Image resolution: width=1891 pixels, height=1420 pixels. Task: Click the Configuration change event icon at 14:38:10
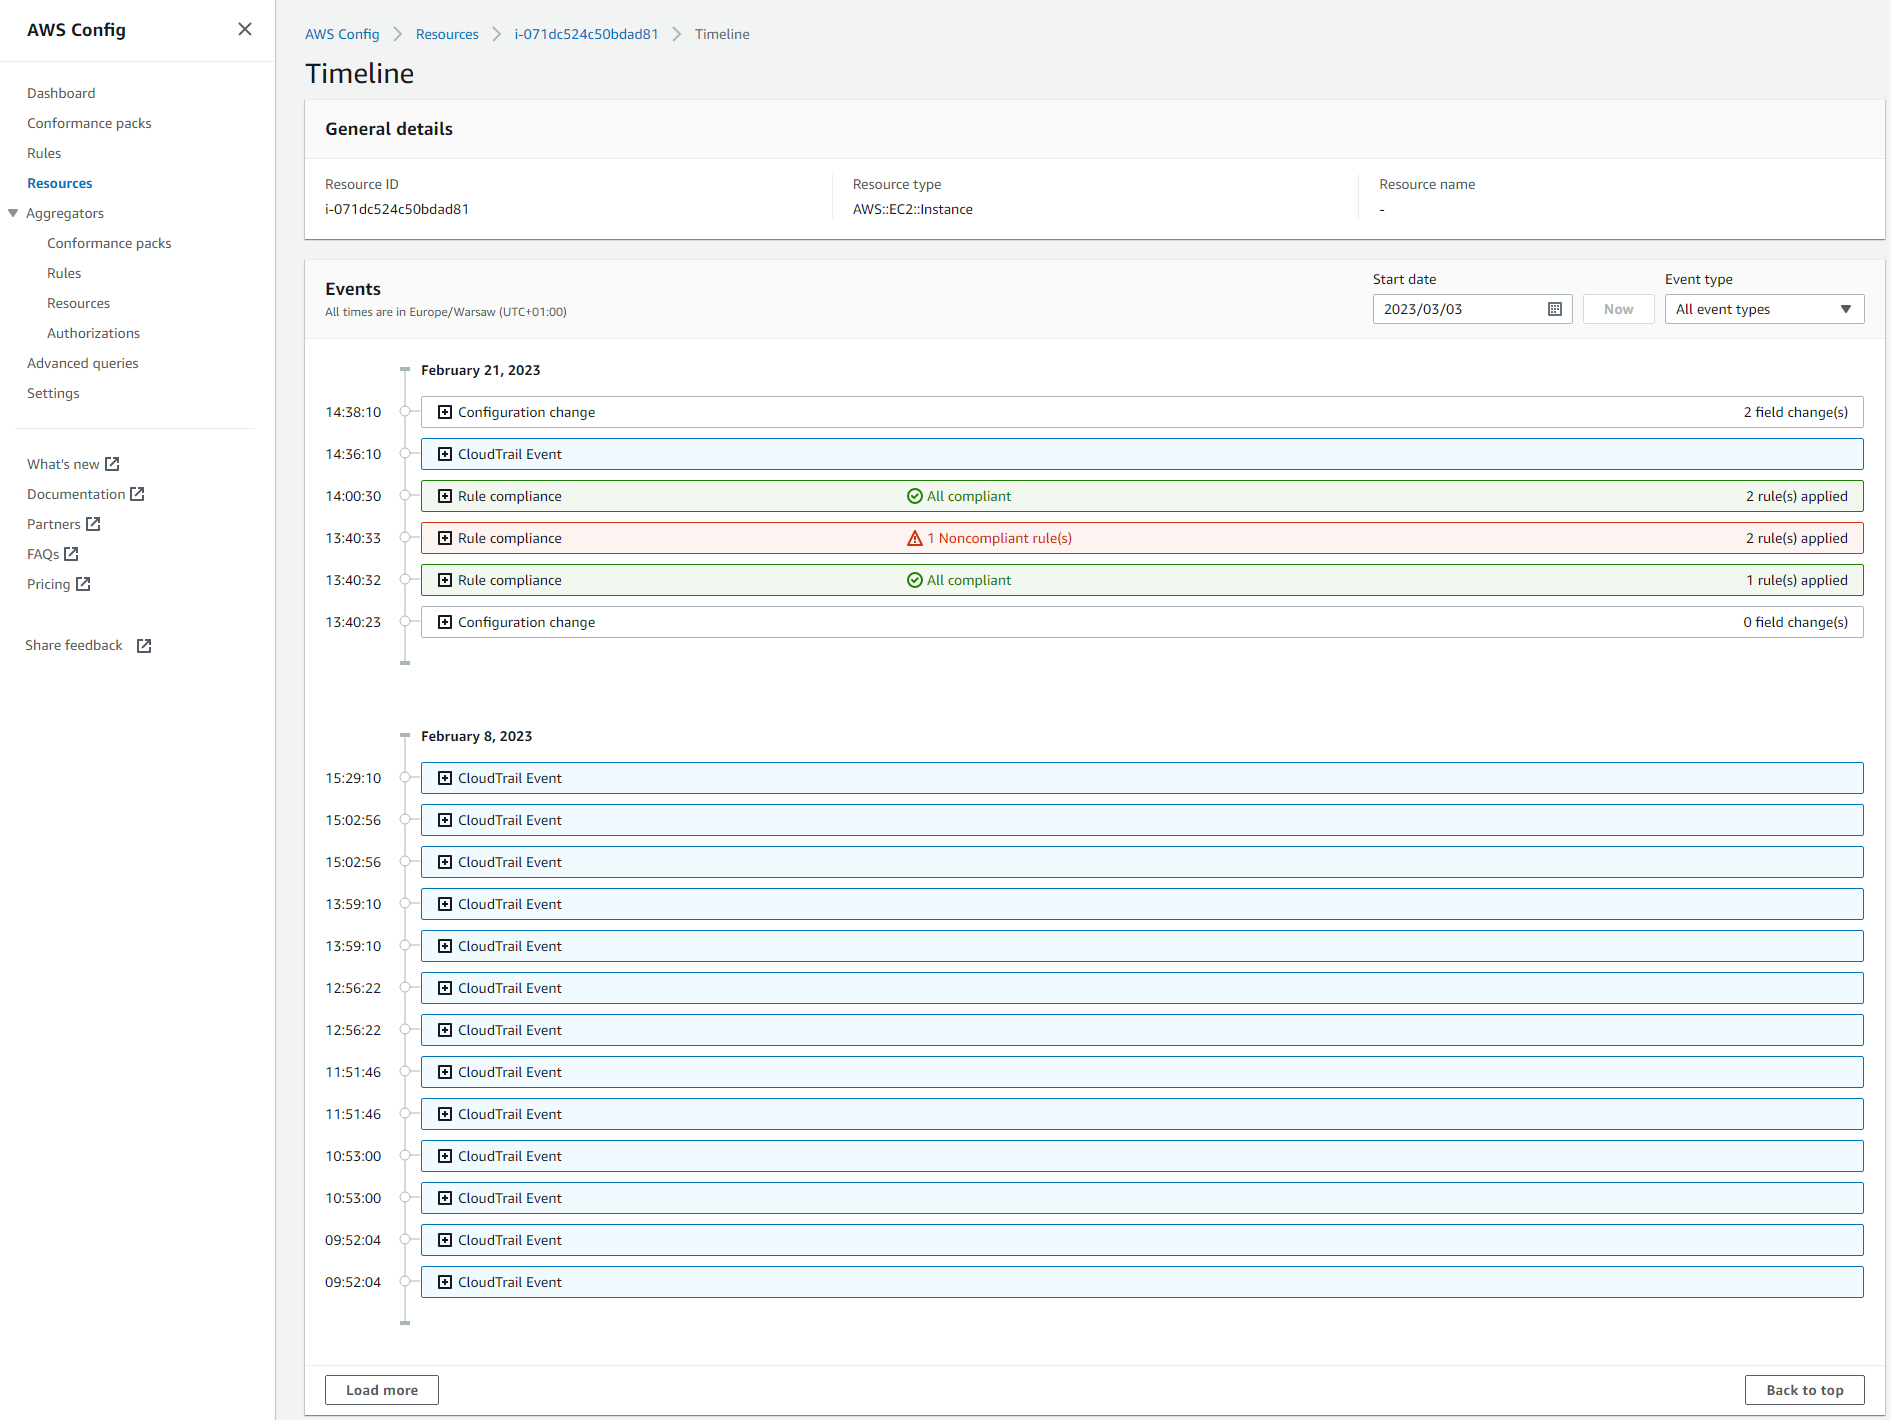pyautogui.click(x=444, y=411)
